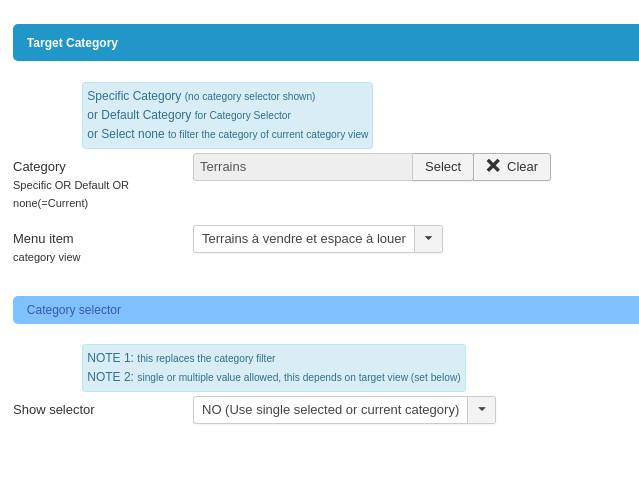Click the X icon on the Clear button
This screenshot has width=639, height=500.
(x=493, y=166)
